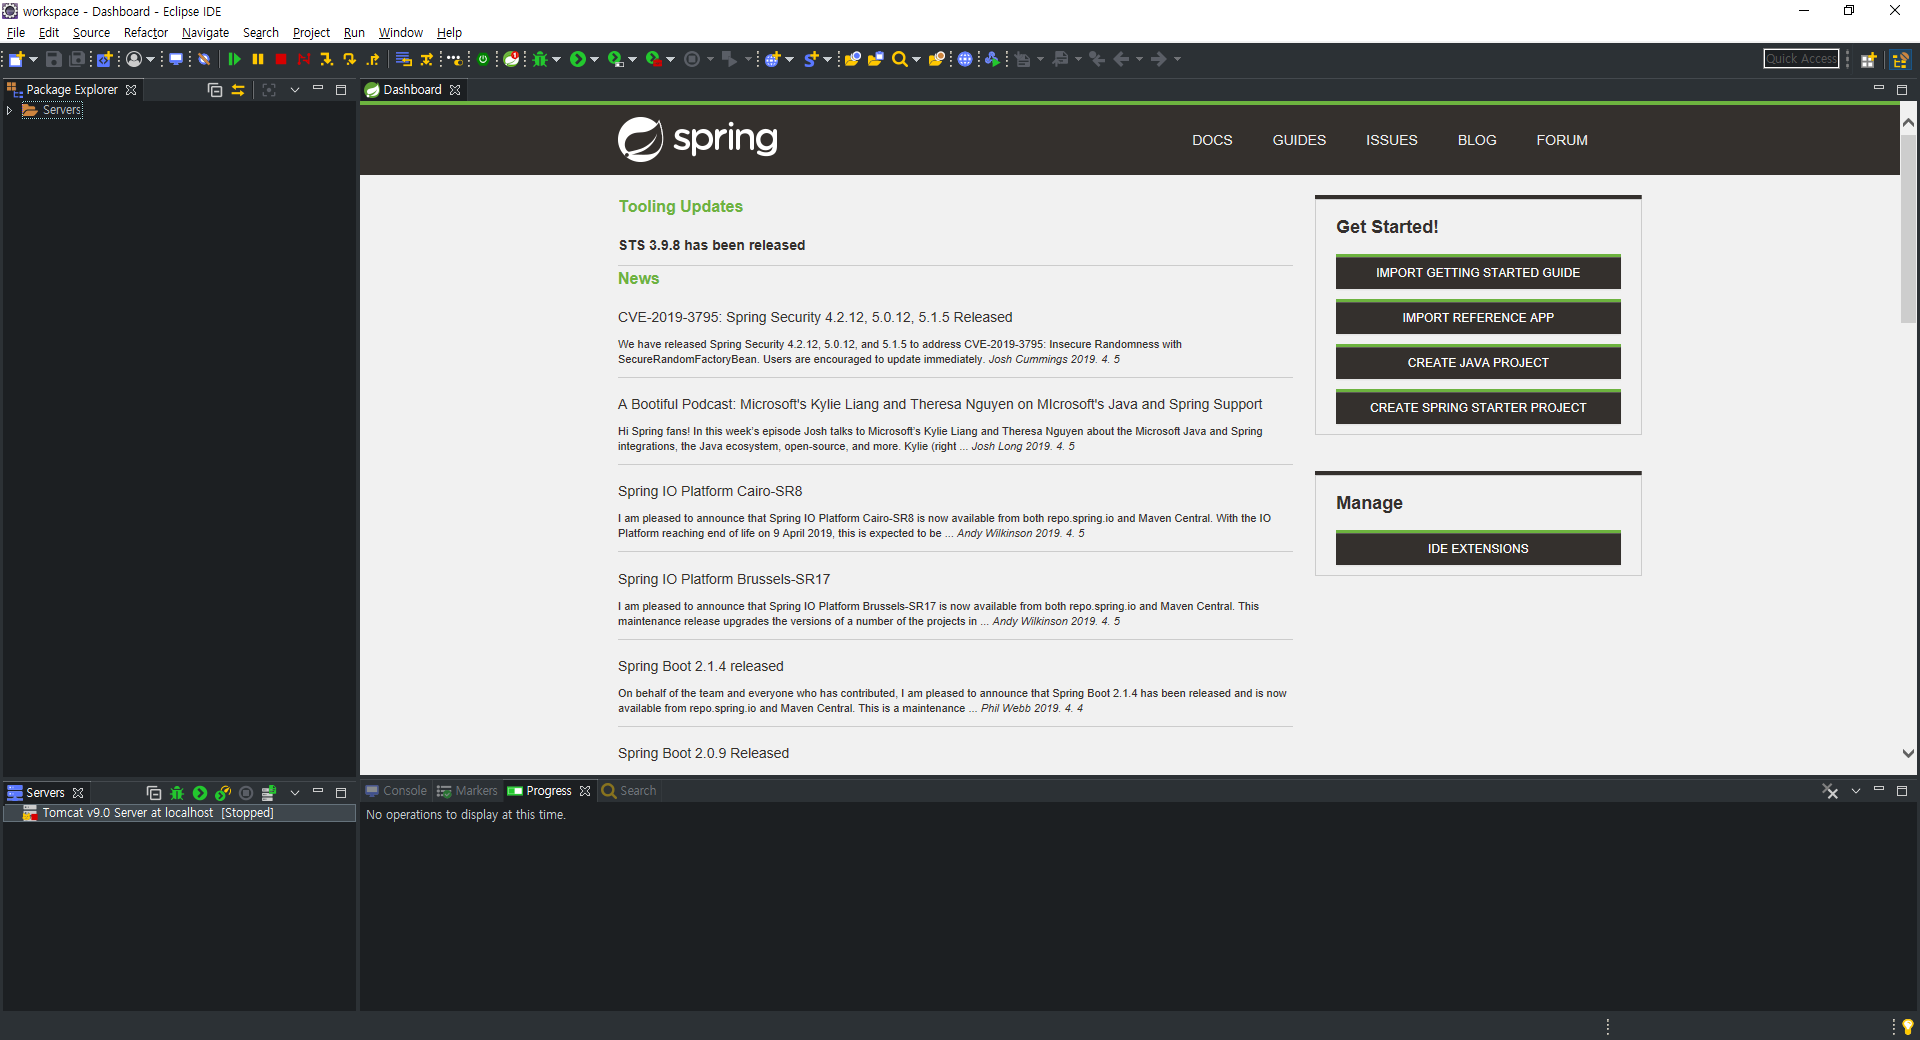The width and height of the screenshot is (1920, 1040).
Task: Click the Save toolbar icon
Action: pos(54,59)
